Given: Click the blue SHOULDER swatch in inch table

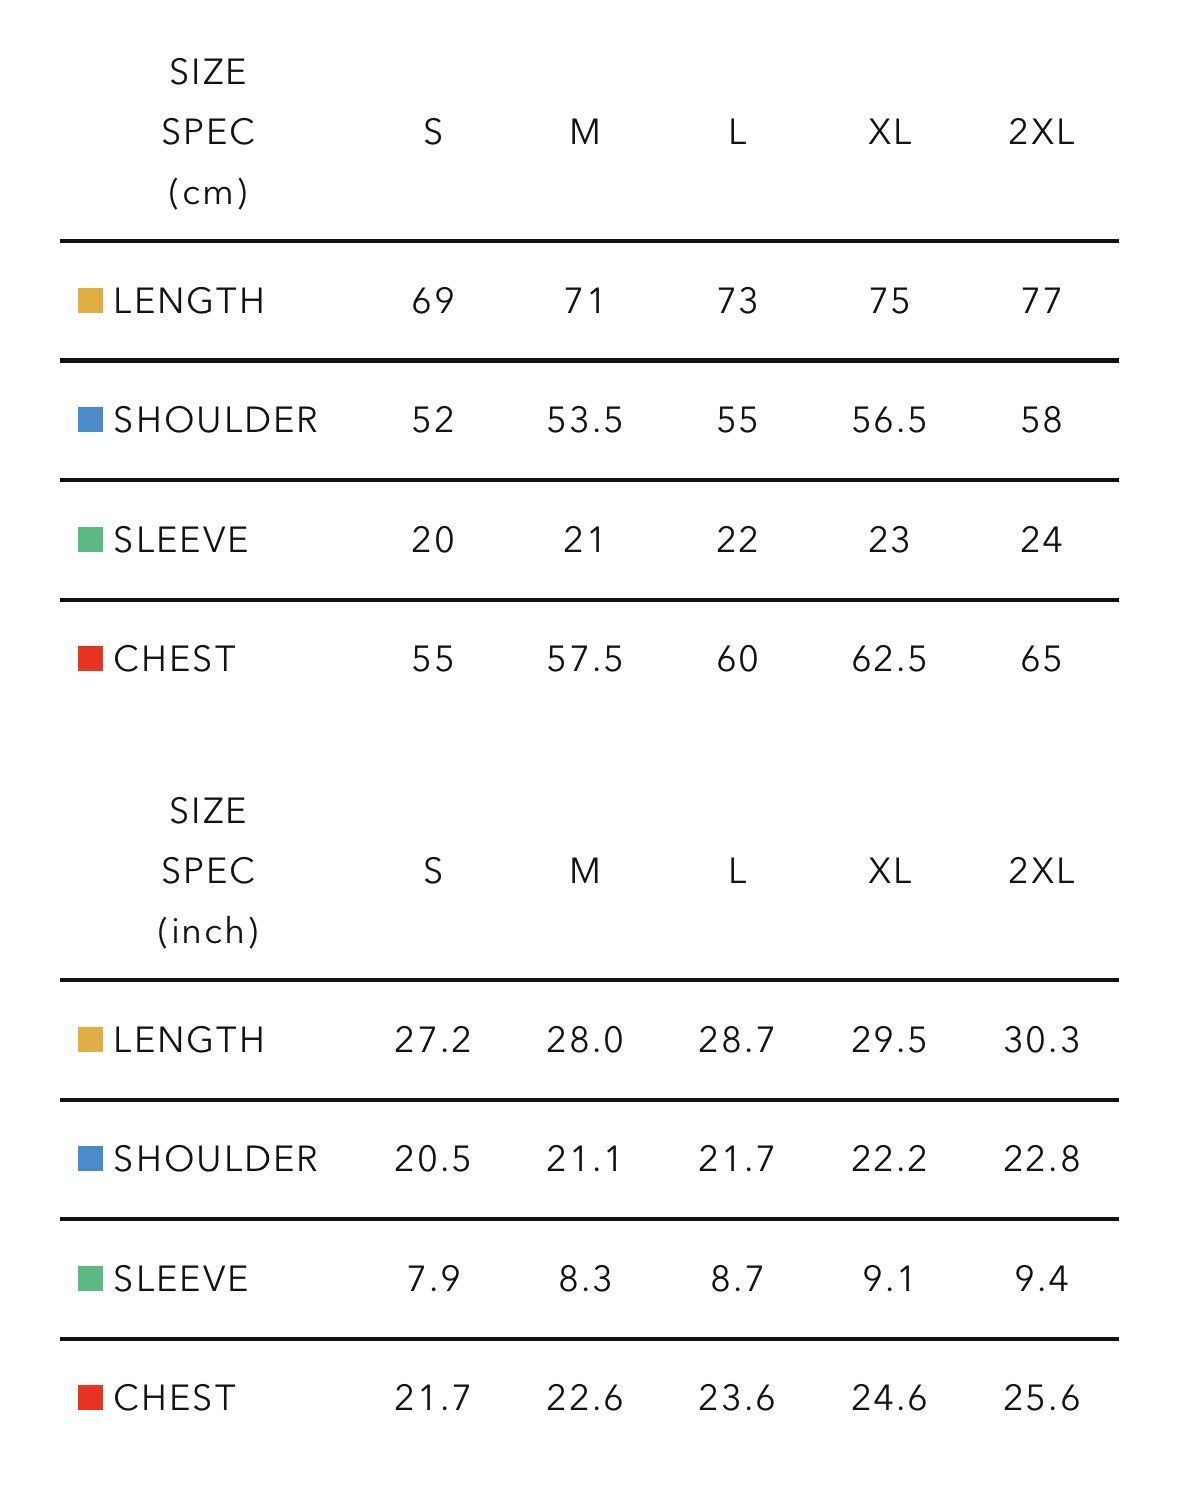Looking at the screenshot, I should click(90, 1159).
